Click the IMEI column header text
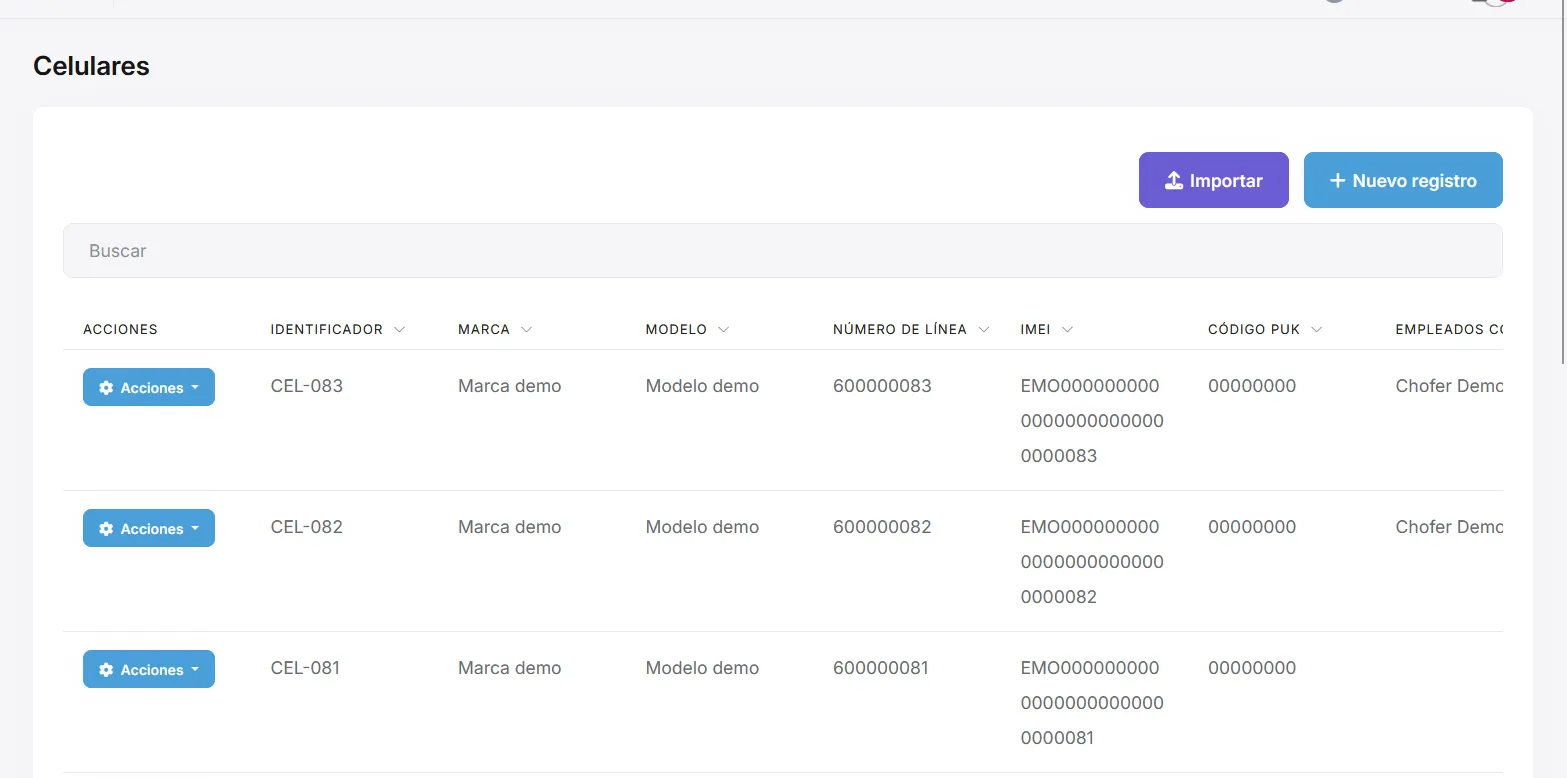Viewport: 1567px width, 778px height. click(1036, 329)
